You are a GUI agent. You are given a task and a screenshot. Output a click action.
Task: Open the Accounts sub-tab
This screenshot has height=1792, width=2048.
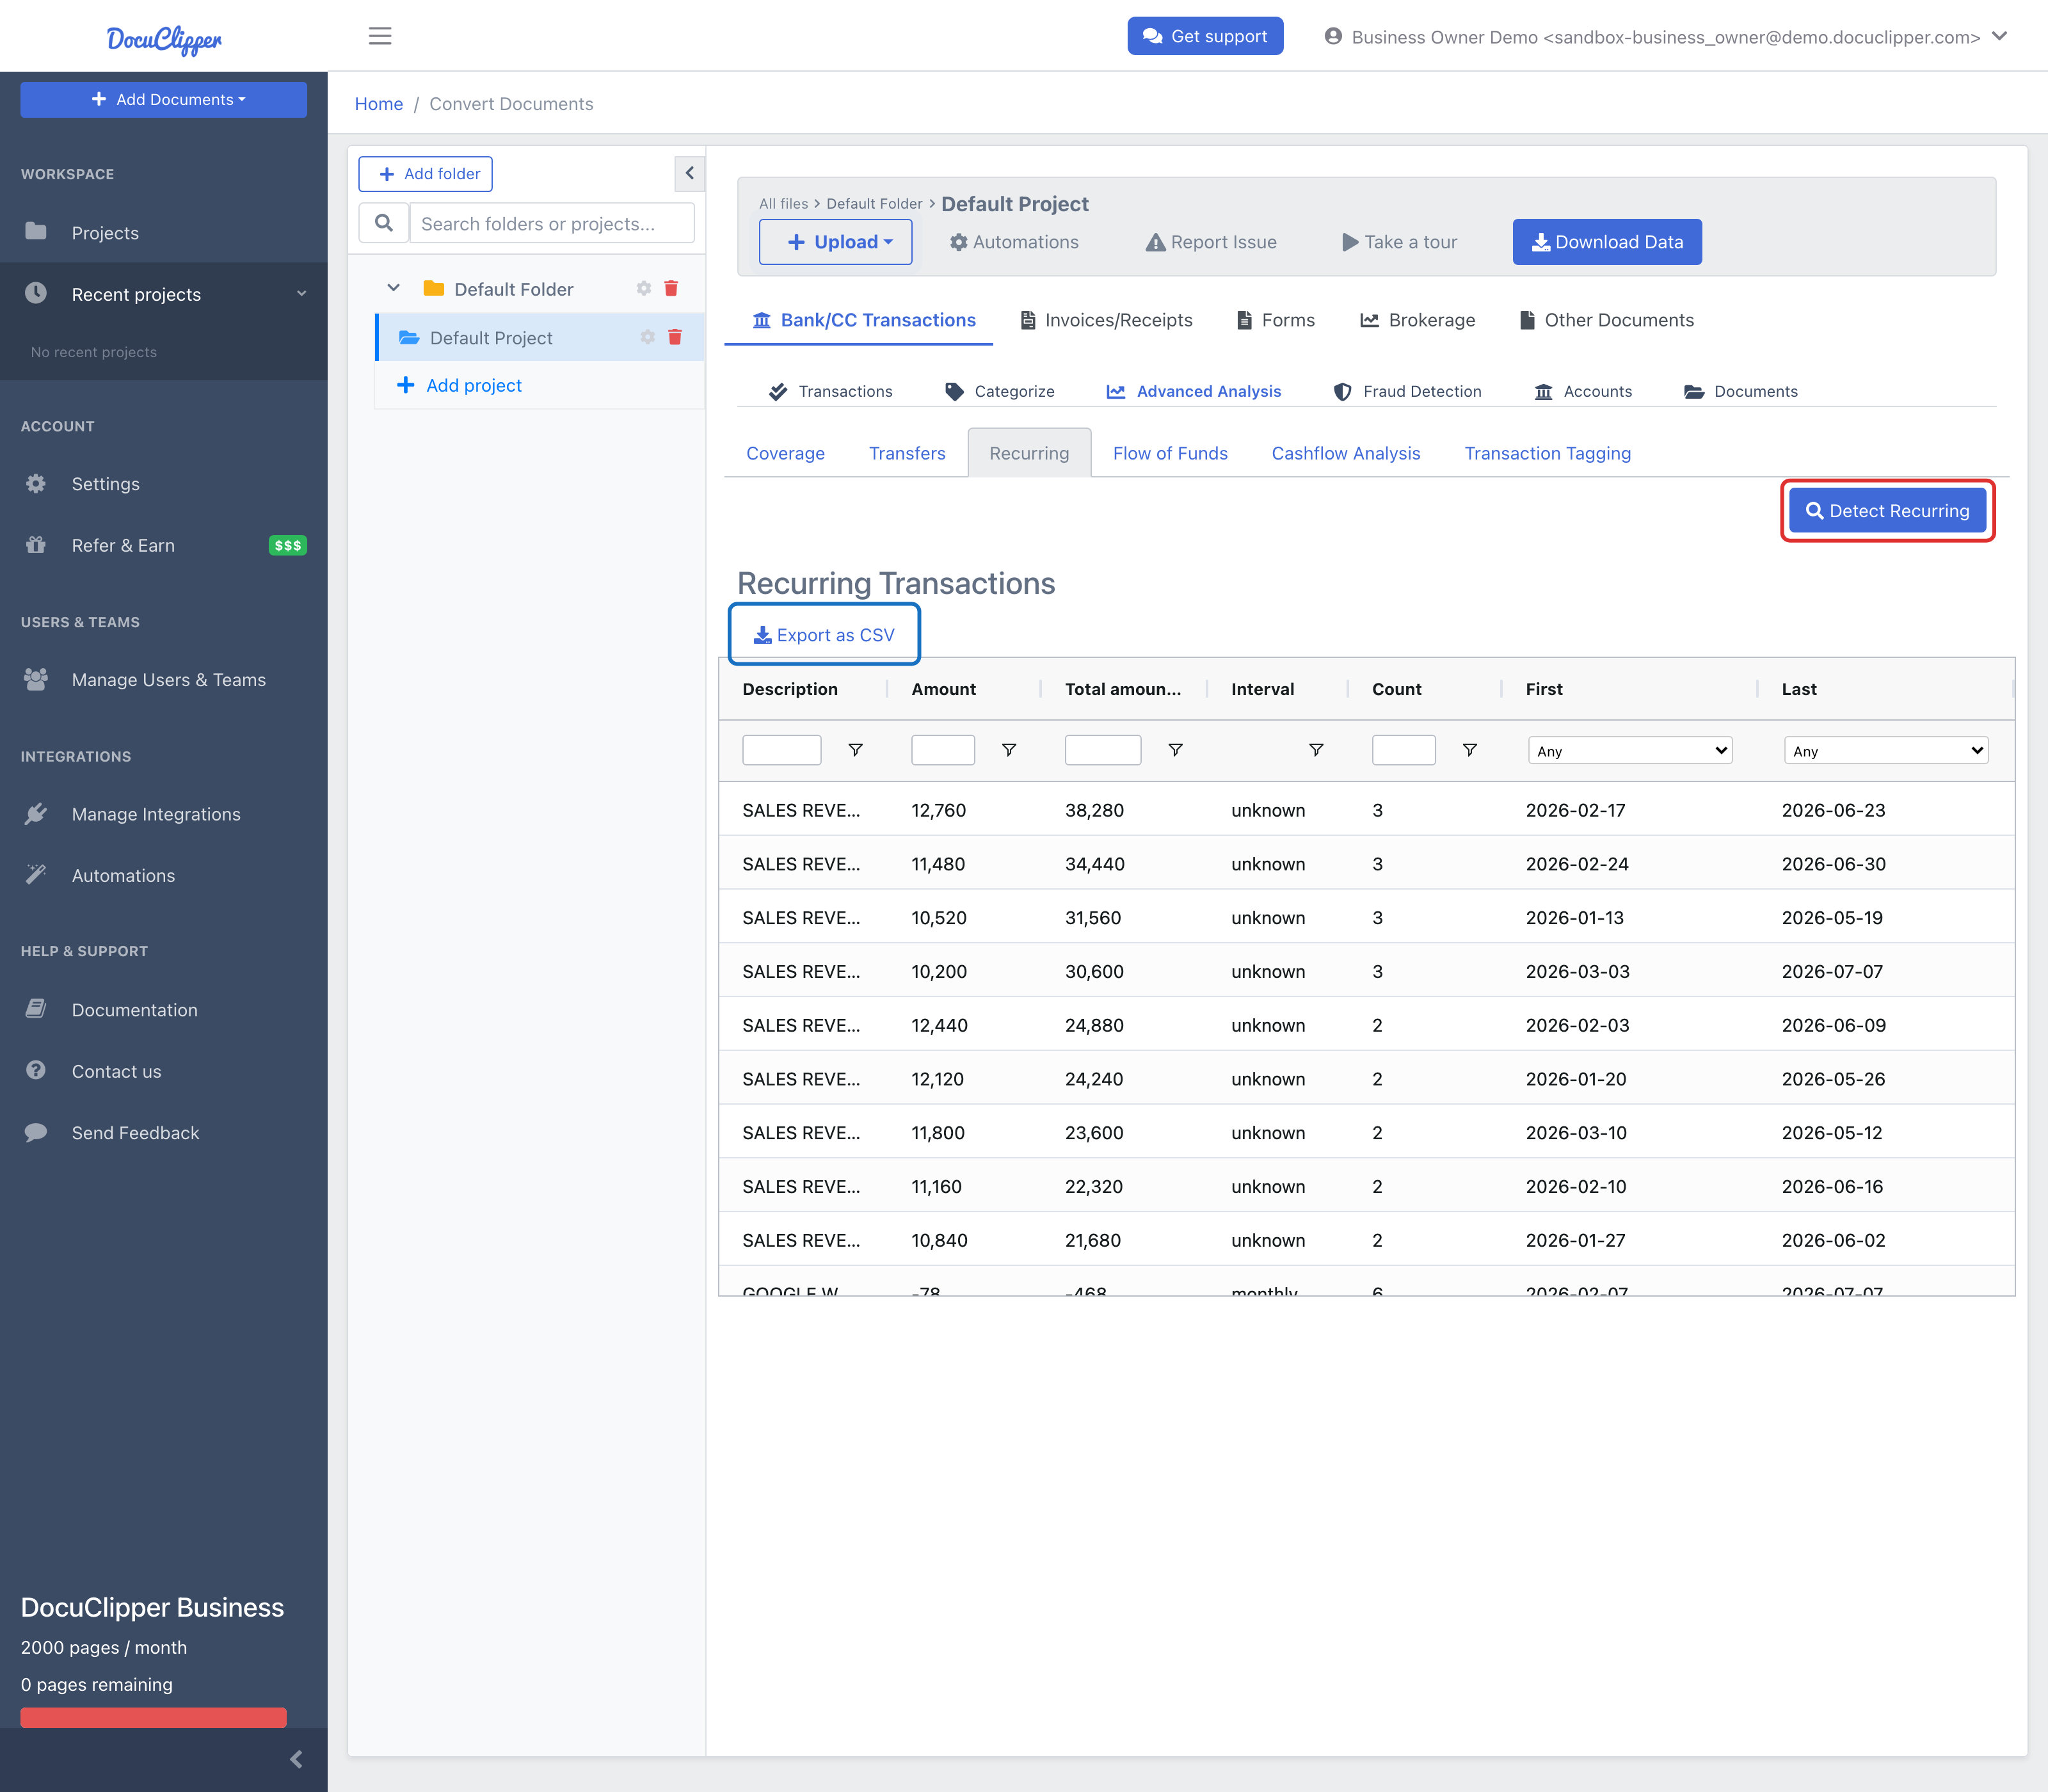point(1583,391)
